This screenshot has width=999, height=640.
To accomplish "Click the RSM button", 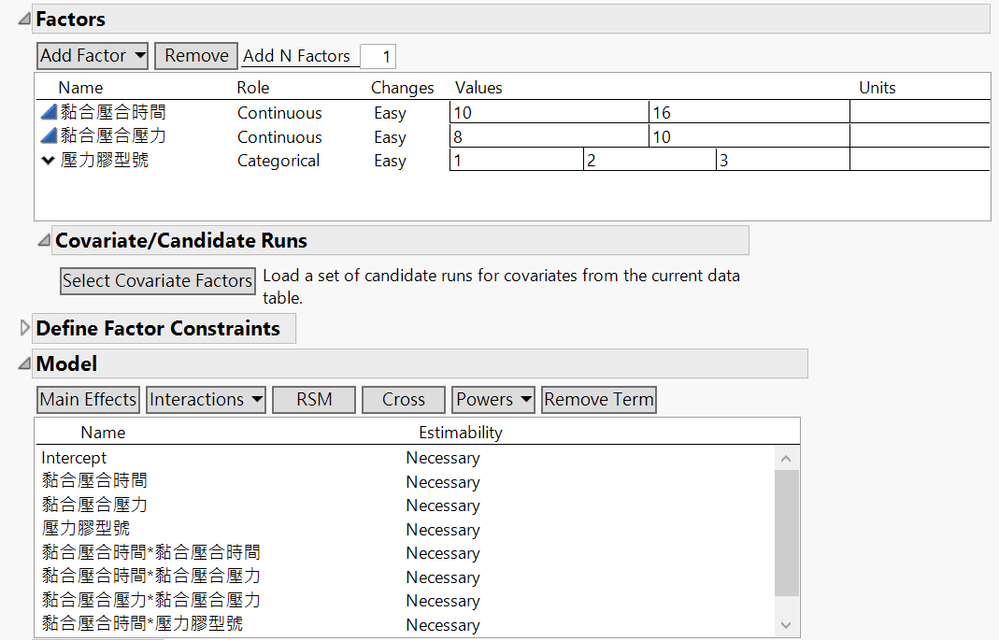I will [314, 399].
